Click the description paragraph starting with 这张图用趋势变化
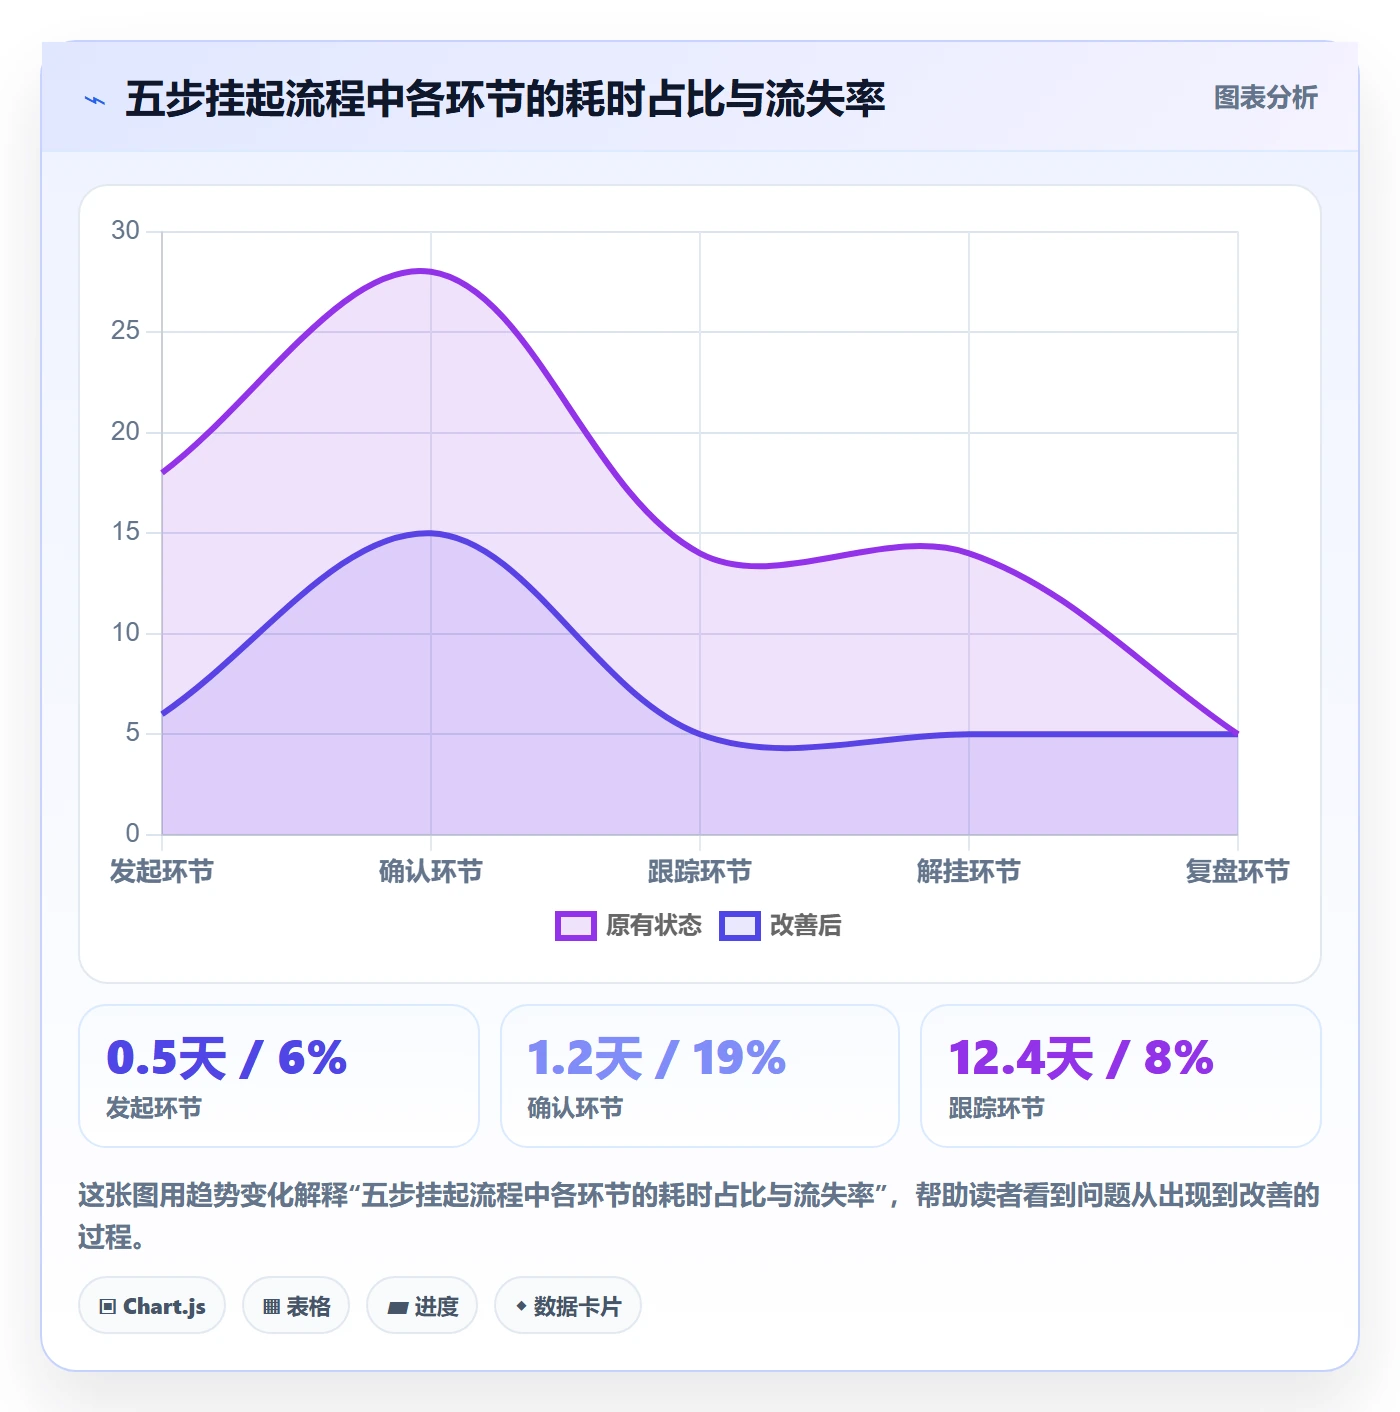 tap(699, 1216)
